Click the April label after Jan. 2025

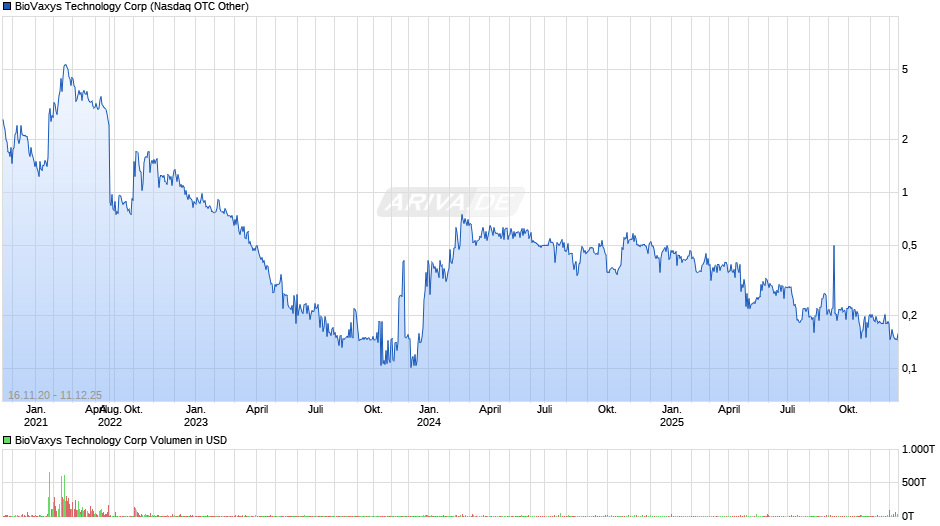click(x=729, y=410)
